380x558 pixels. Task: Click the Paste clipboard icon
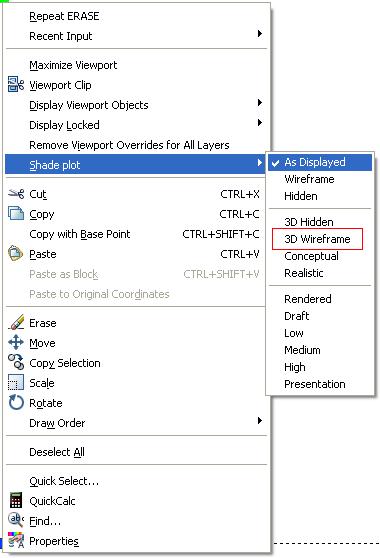click(x=15, y=254)
